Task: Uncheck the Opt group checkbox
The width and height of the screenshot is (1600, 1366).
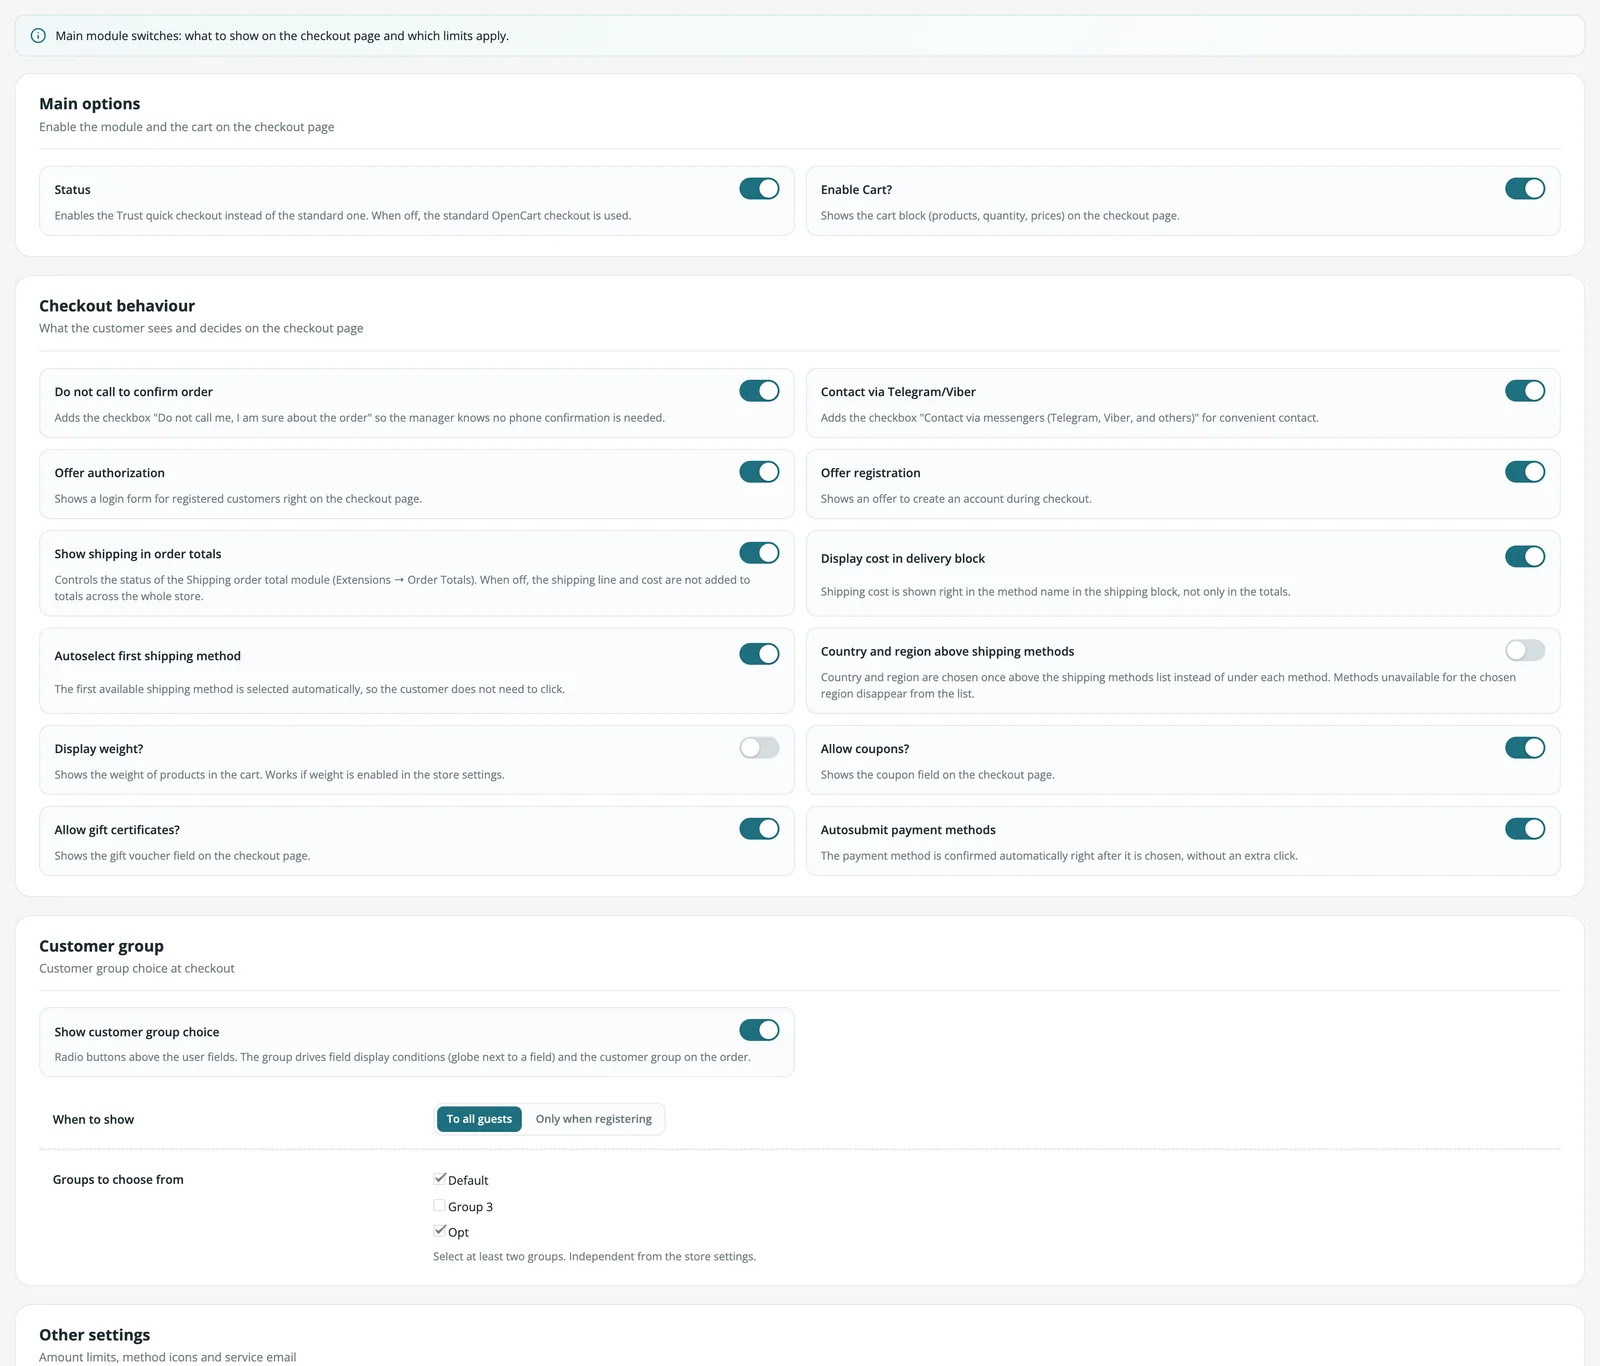Action: click(440, 1231)
